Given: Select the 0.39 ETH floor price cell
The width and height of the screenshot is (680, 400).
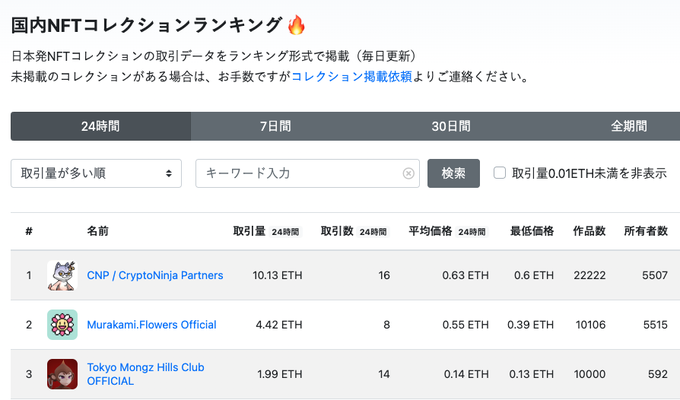Looking at the screenshot, I should coord(530,325).
